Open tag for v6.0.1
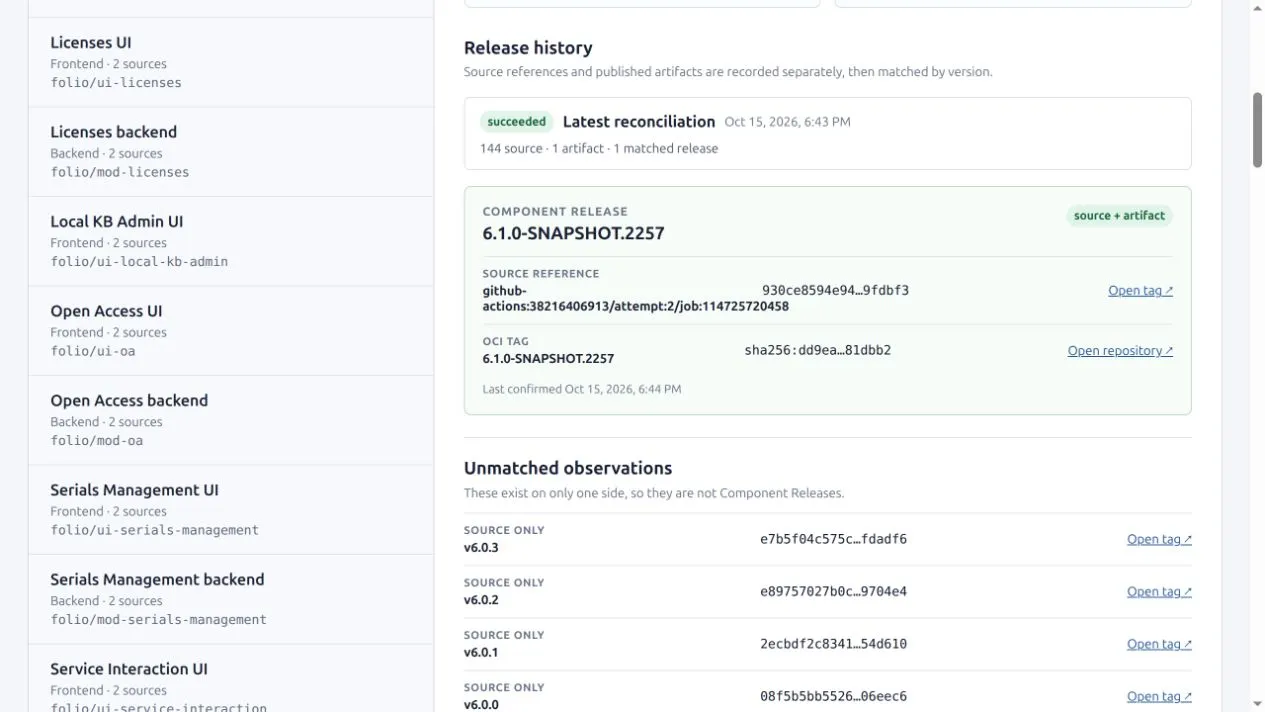 click(1159, 644)
